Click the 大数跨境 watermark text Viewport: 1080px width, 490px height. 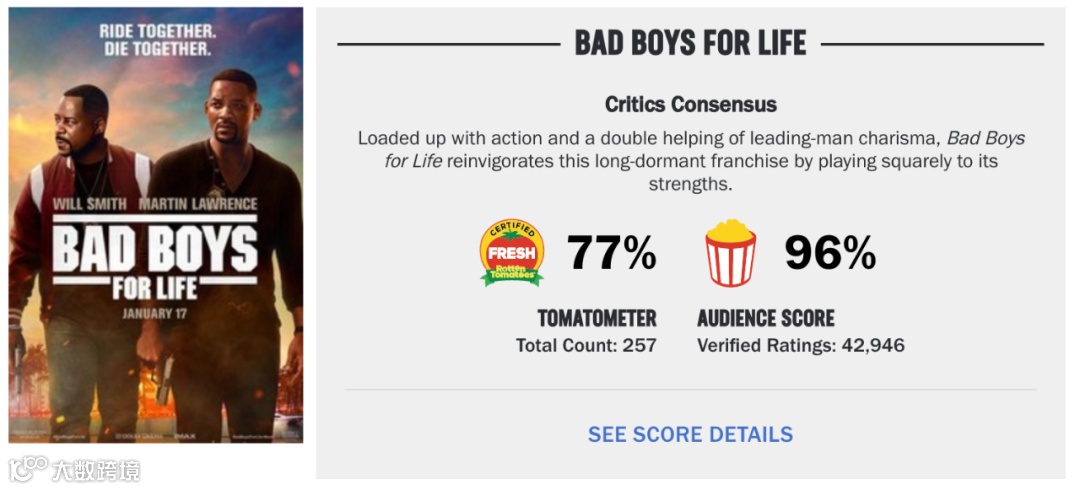pyautogui.click(x=96, y=469)
